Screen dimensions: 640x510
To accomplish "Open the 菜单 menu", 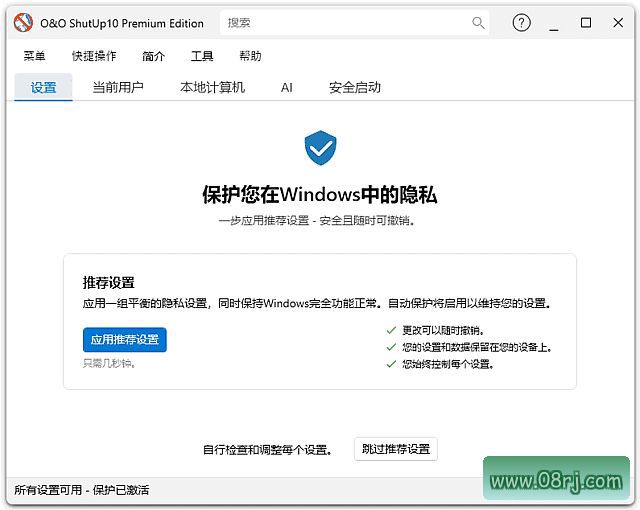I will 34,56.
